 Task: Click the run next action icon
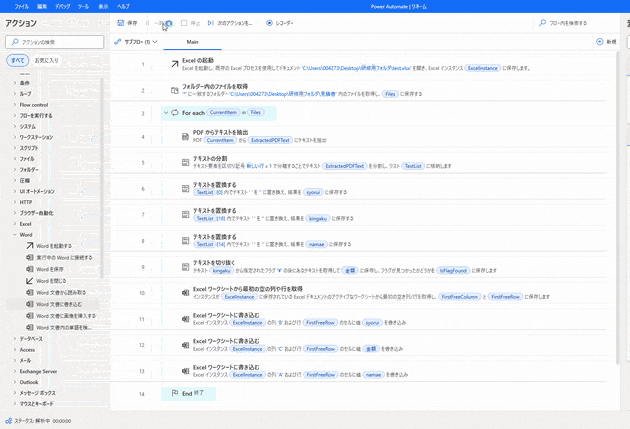click(x=211, y=23)
